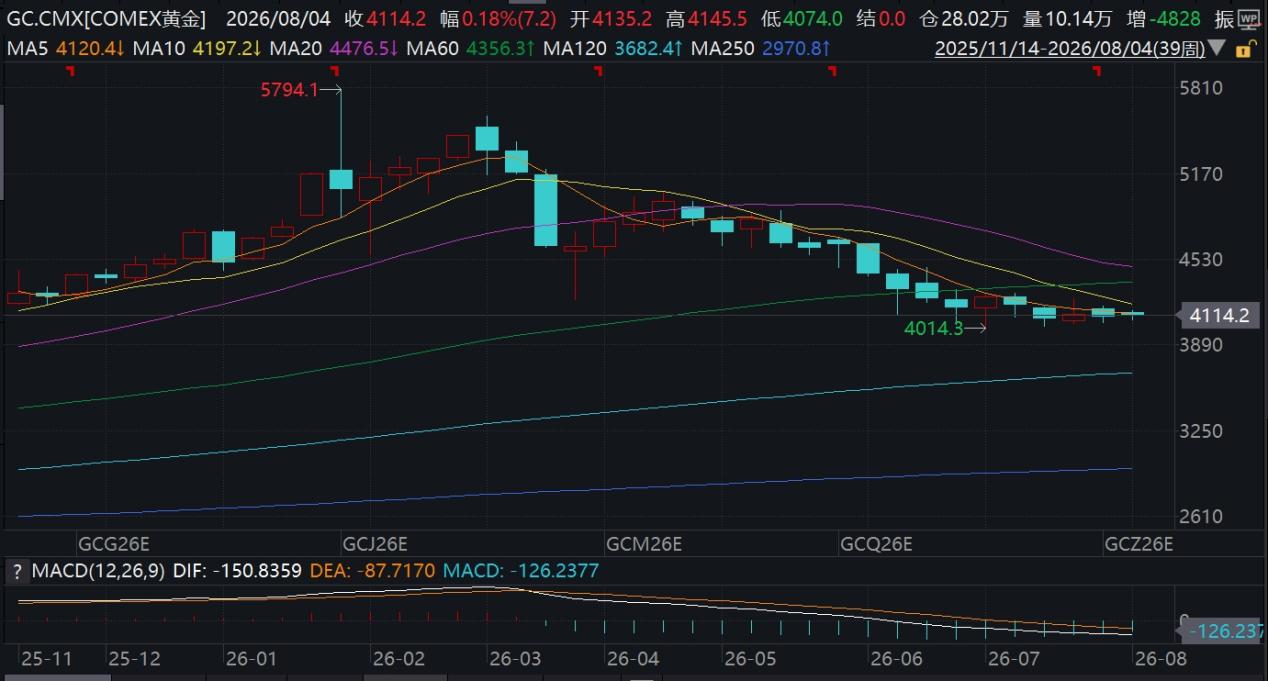The height and width of the screenshot is (681, 1268).
Task: Click the opening price 开4135.2 in header
Action: [x=612, y=19]
